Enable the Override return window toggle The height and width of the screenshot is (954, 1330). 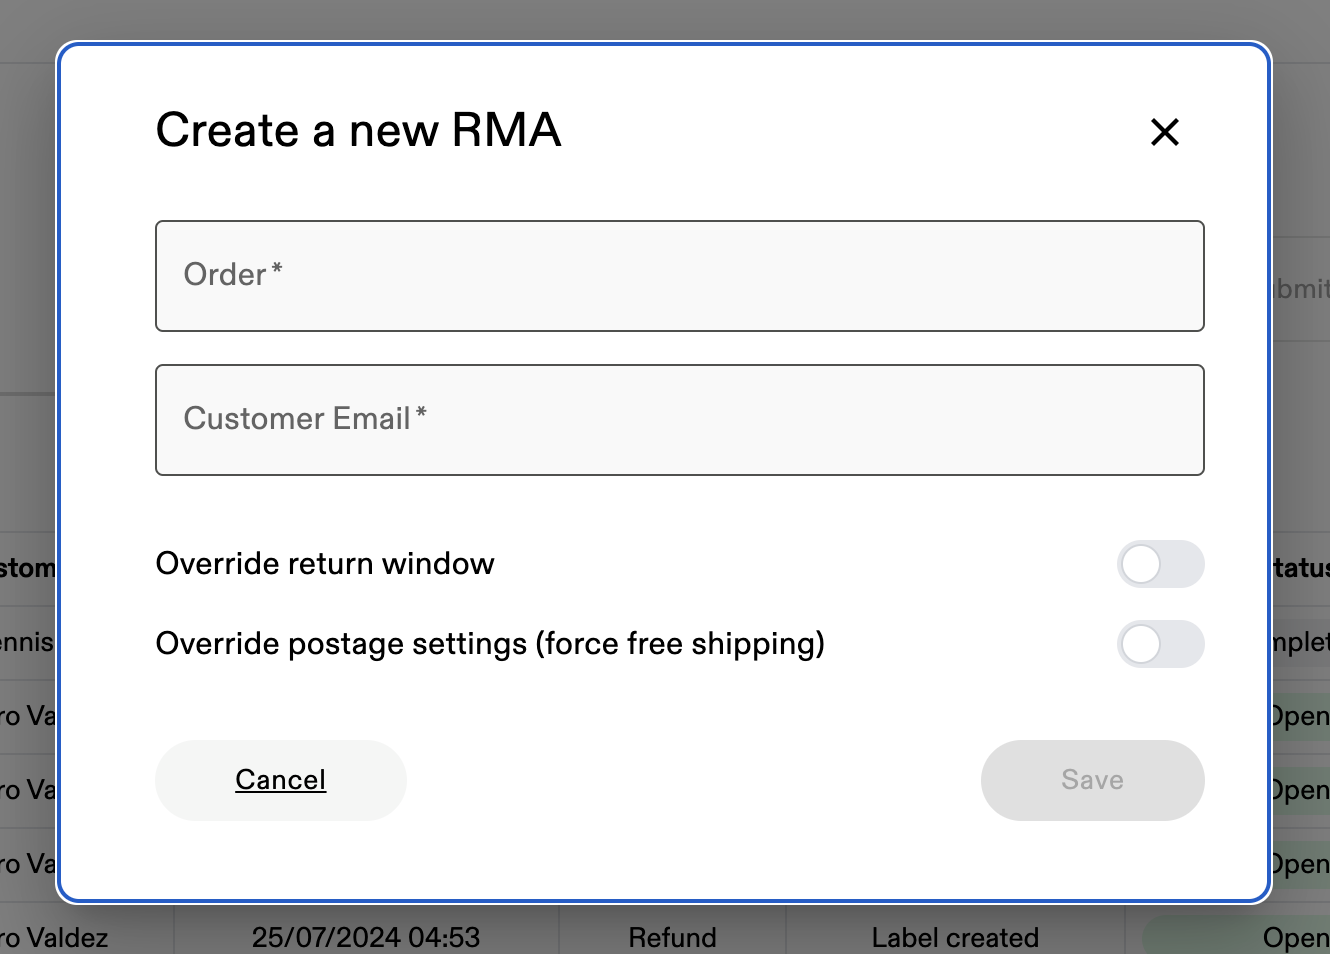point(1160,564)
